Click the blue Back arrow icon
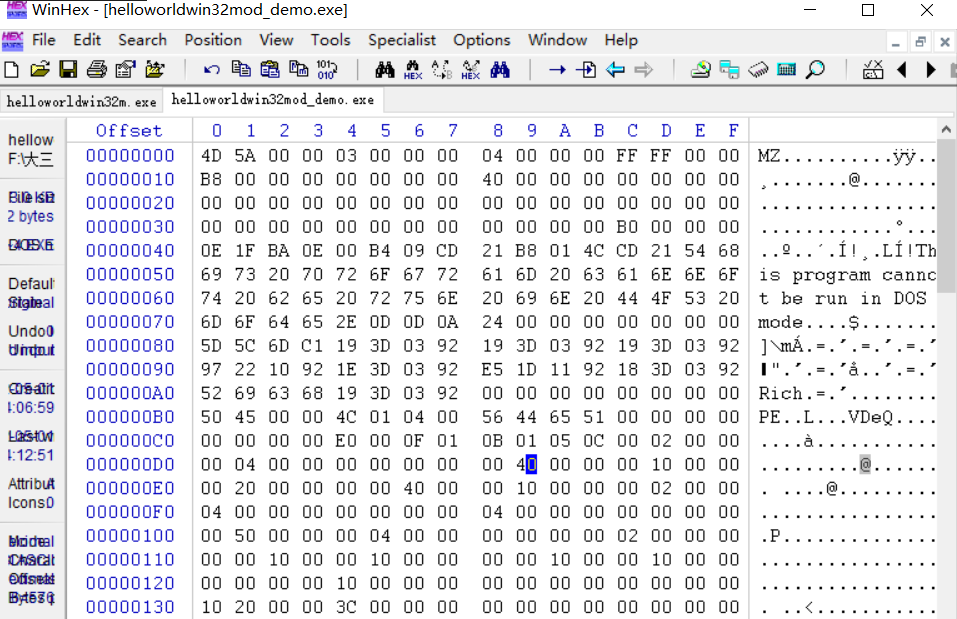This screenshot has width=957, height=619. point(615,70)
